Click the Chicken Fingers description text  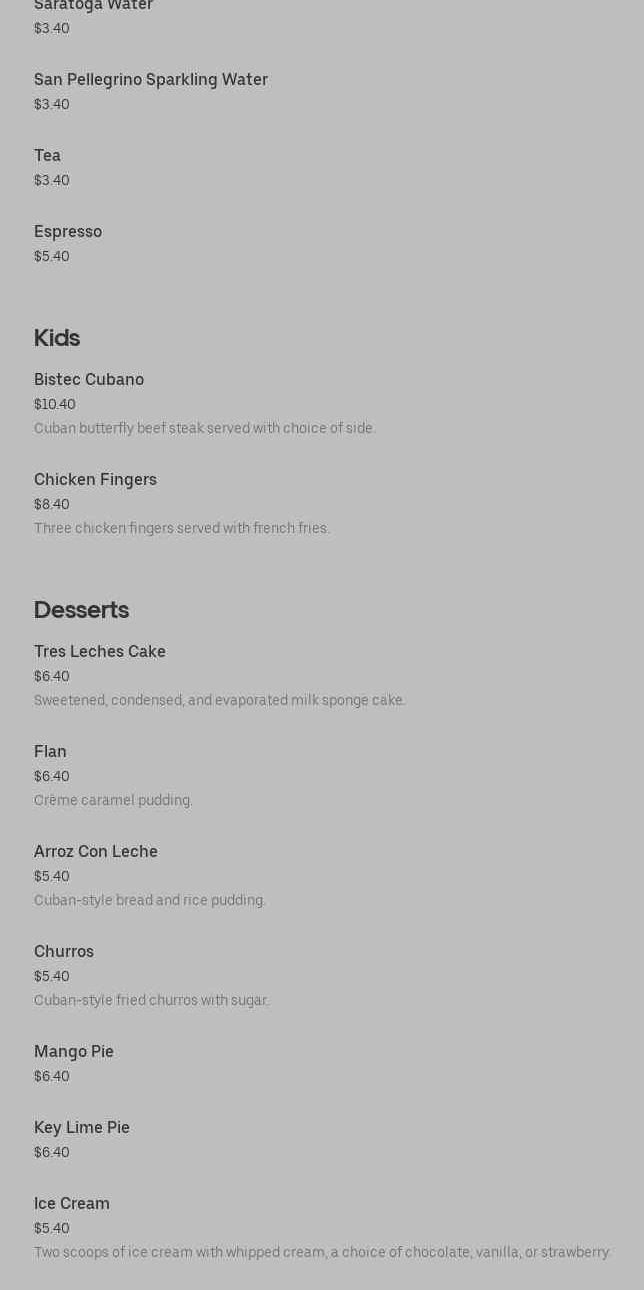pos(182,528)
